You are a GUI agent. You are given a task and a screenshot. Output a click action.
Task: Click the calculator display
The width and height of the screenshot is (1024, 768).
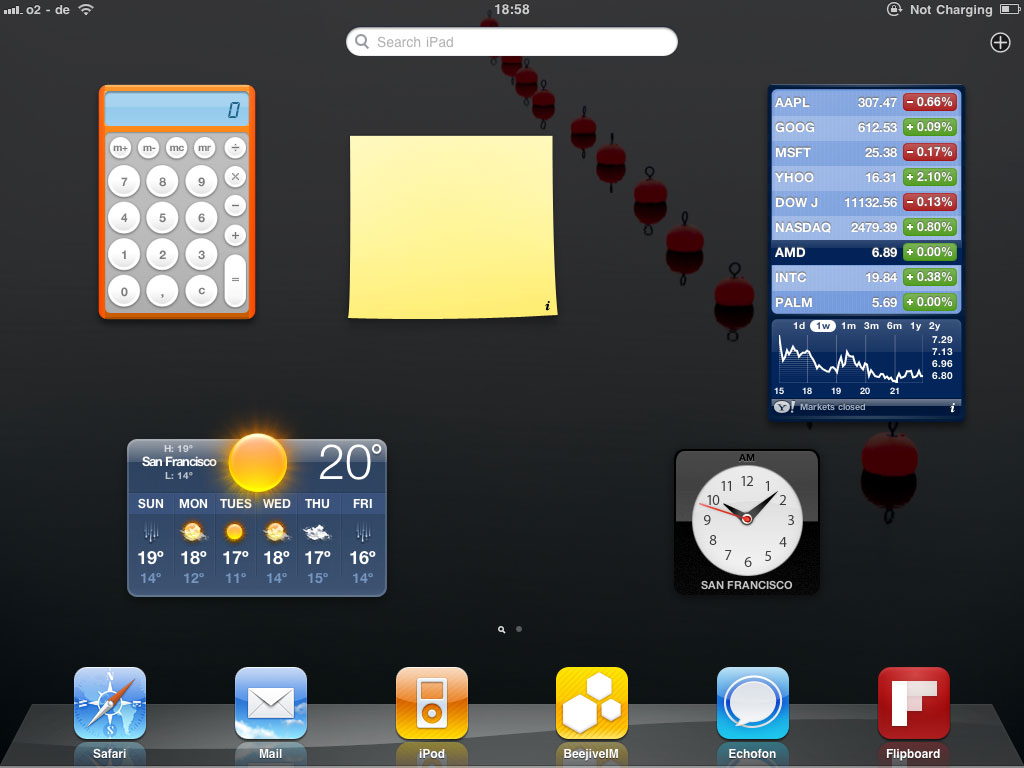pyautogui.click(x=176, y=109)
